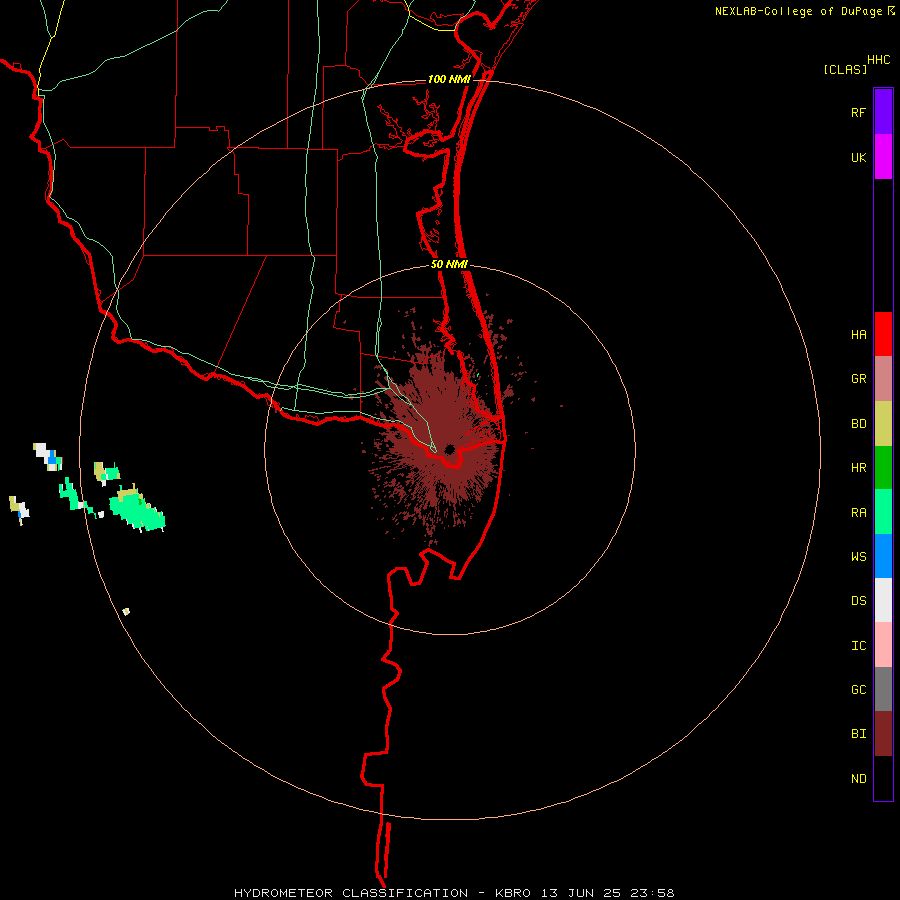This screenshot has width=900, height=900.
Task: Click the DS white legend color swatch
Action: 883,600
